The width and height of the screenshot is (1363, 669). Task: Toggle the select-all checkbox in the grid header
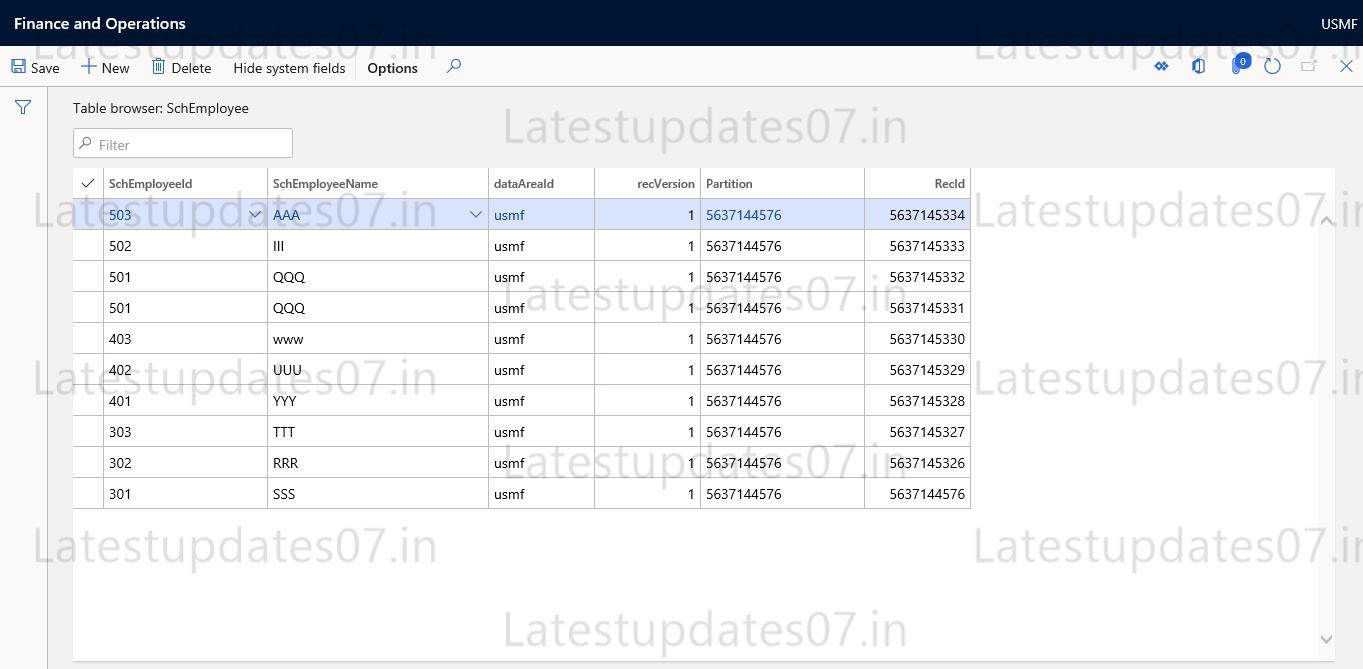87,183
